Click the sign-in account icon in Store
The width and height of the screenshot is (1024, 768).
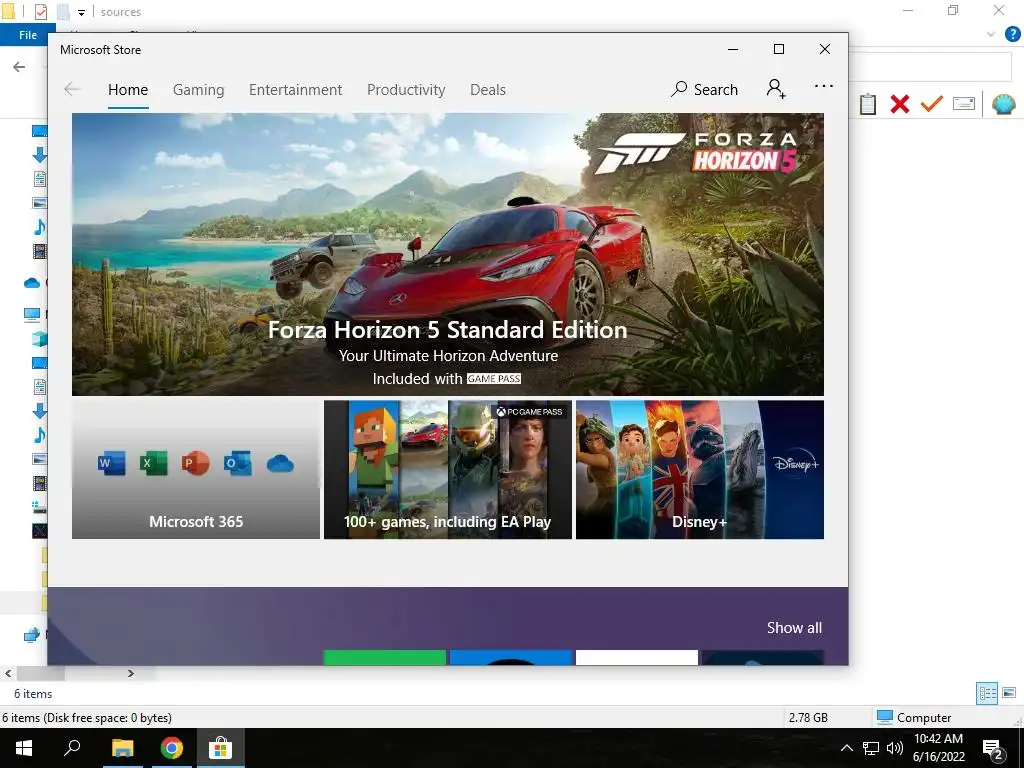(776, 88)
